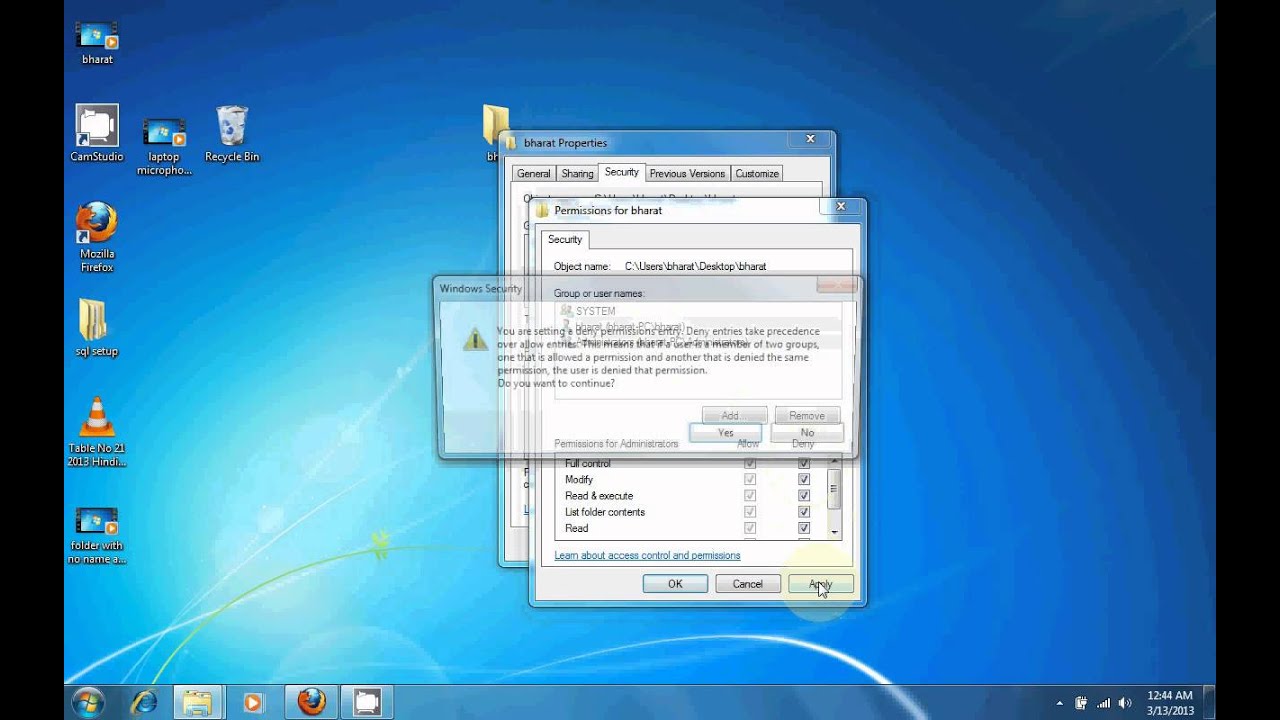Click the object path C:\Users\bharat\Desktop\bharat
The image size is (1280, 720).
point(696,267)
